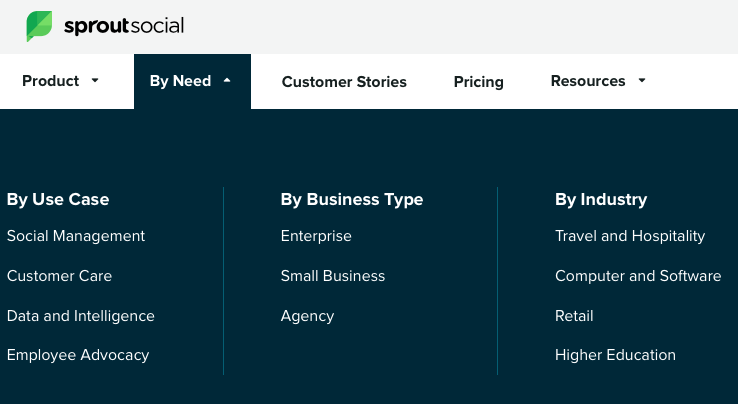The height and width of the screenshot is (404, 738).
Task: Collapse the By Need menu arrow
Action: 227,81
